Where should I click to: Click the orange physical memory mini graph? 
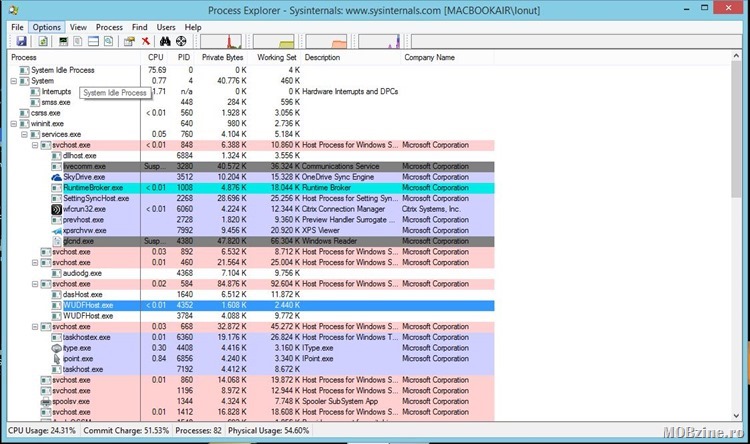point(326,41)
